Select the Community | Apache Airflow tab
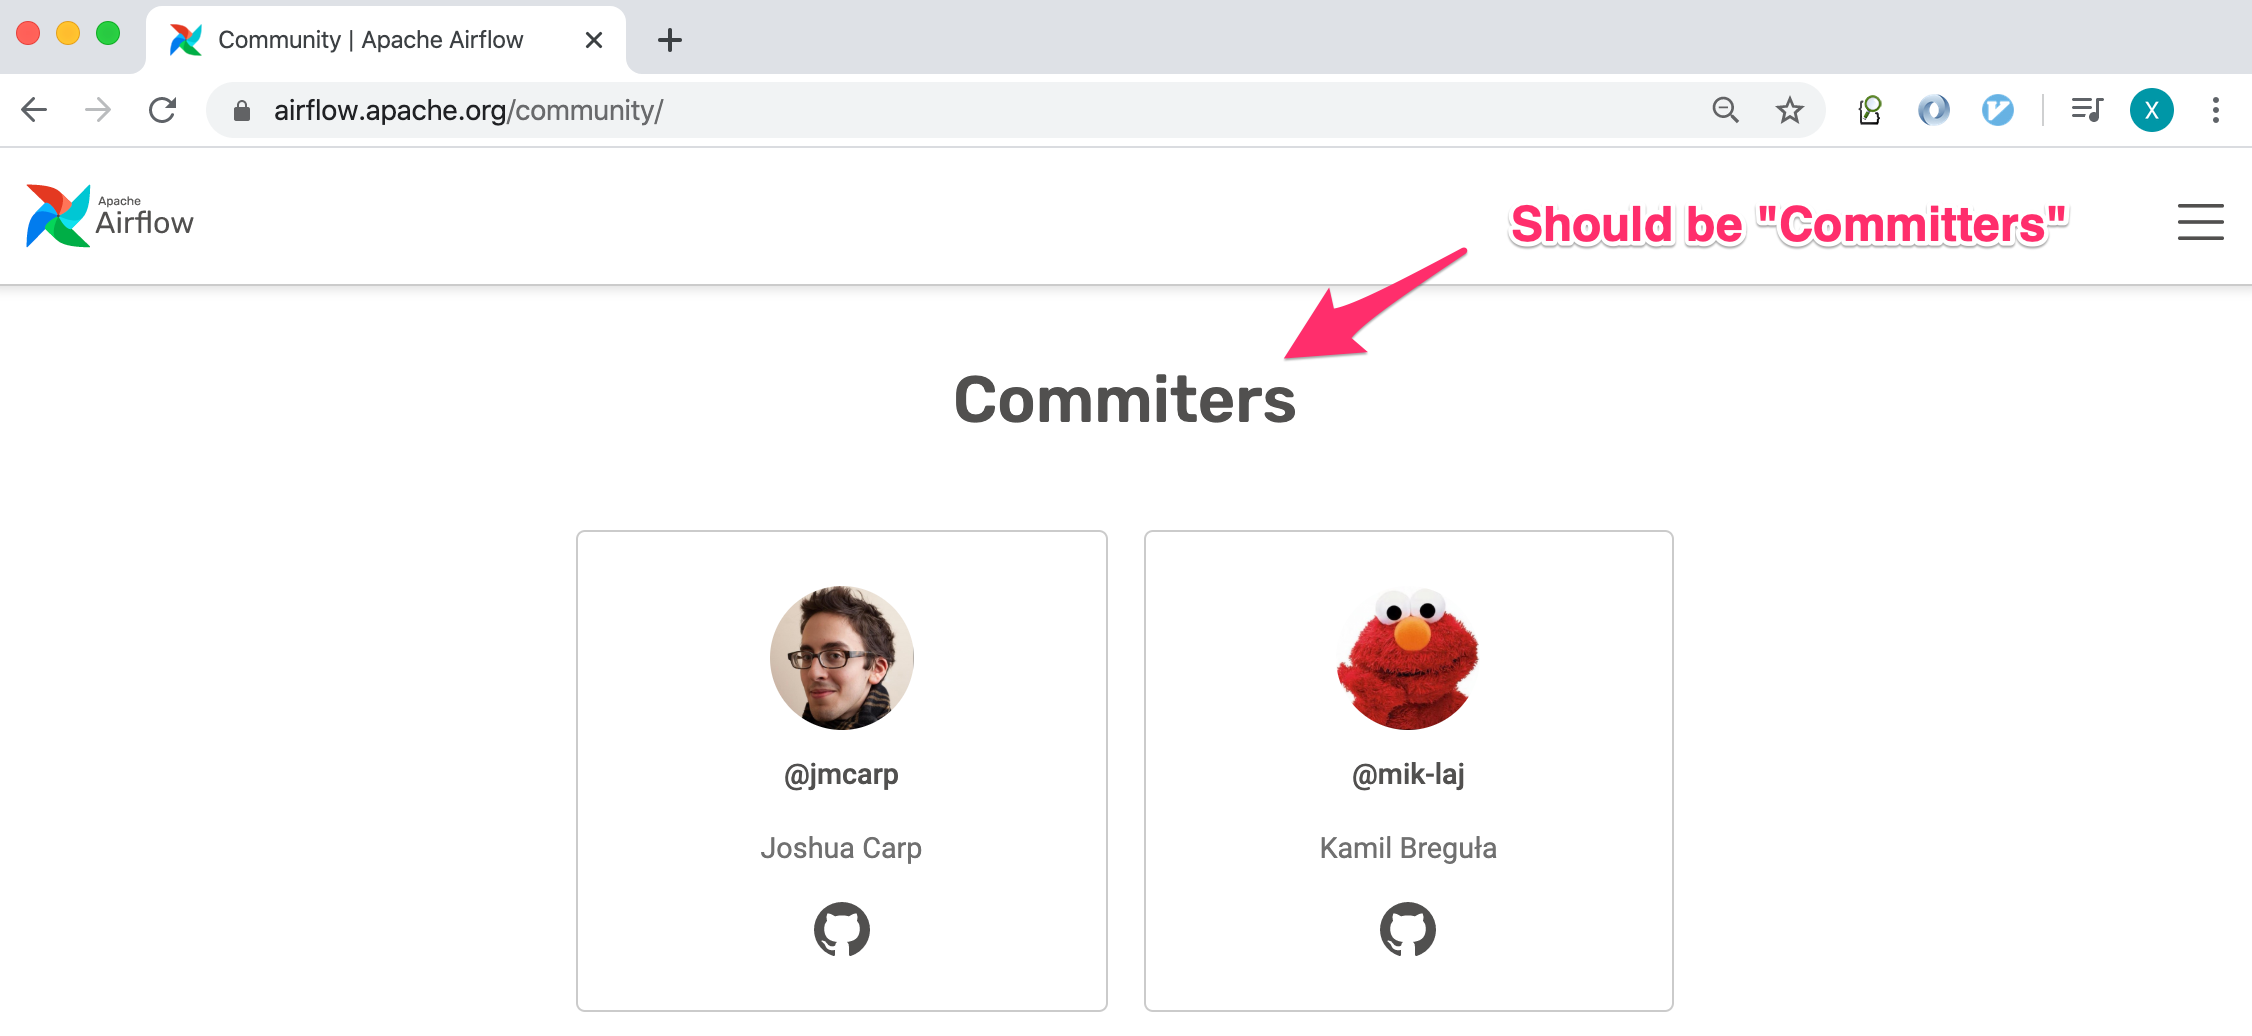 click(370, 40)
